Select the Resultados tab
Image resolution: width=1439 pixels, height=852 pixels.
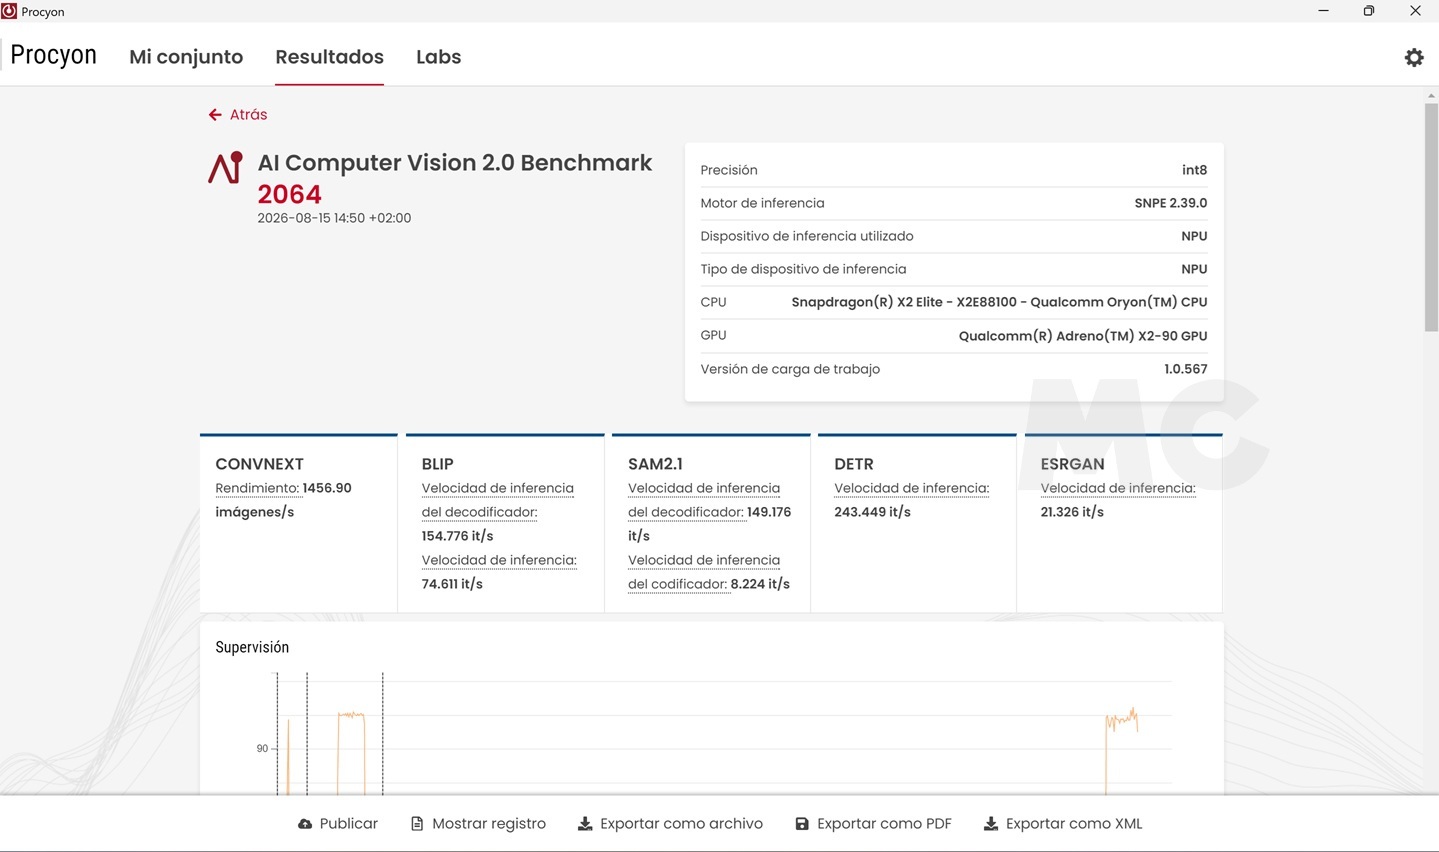click(329, 57)
